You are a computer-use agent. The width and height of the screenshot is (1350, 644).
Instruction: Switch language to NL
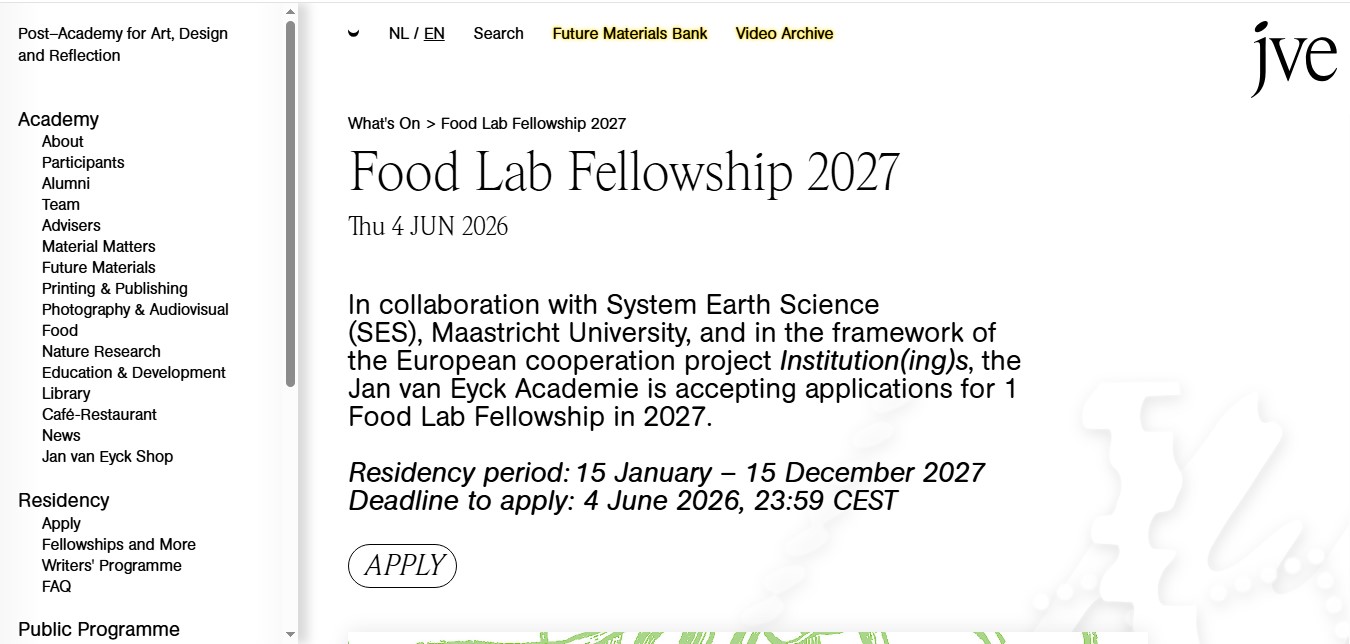[398, 34]
